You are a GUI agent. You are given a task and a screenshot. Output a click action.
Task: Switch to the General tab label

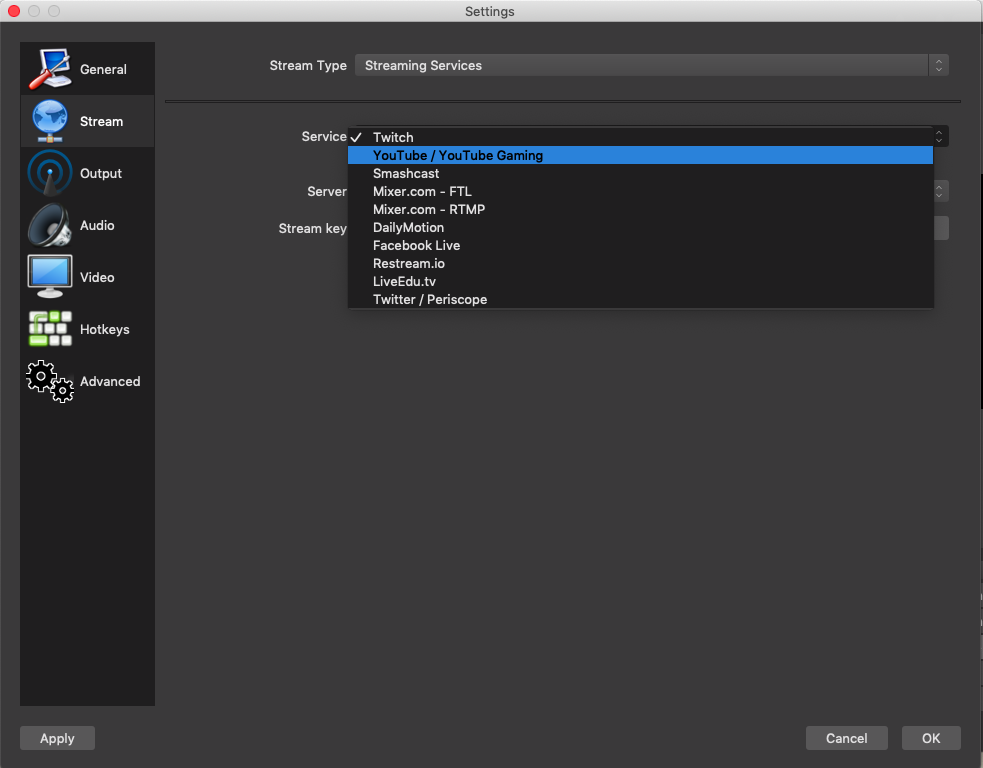103,70
